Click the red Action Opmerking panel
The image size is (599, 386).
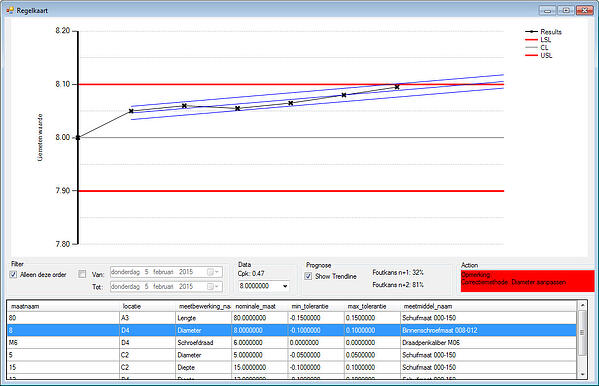click(x=528, y=281)
